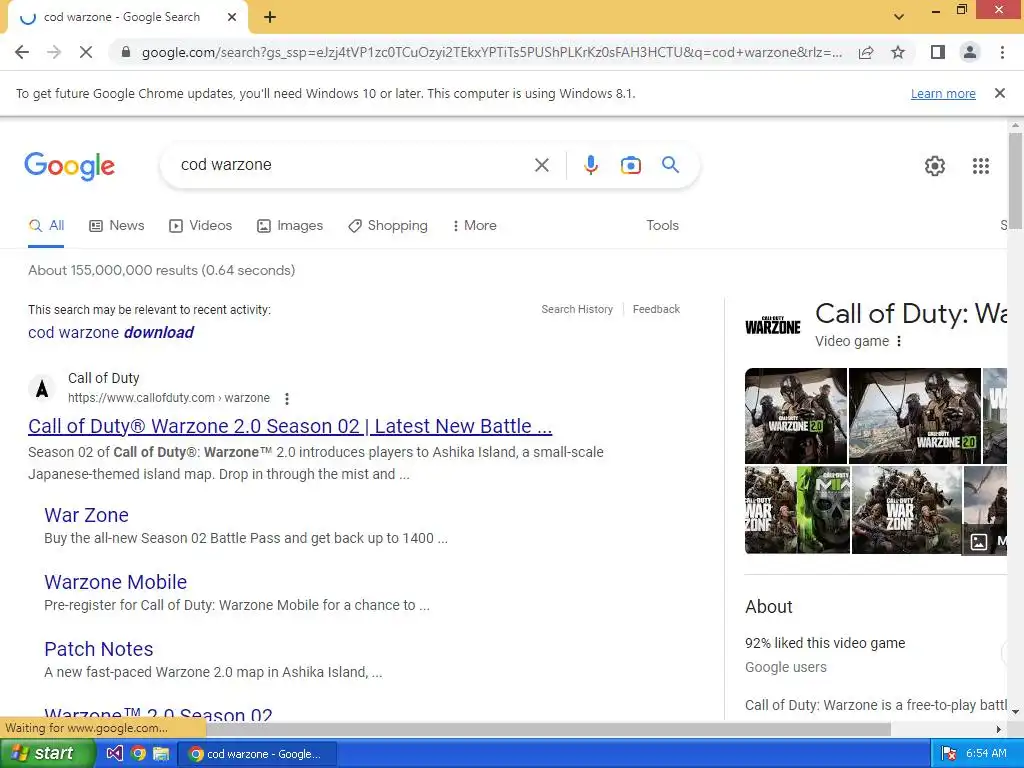Viewport: 1024px width, 768px height.
Task: Open options for callofduty.com result
Action: click(287, 398)
